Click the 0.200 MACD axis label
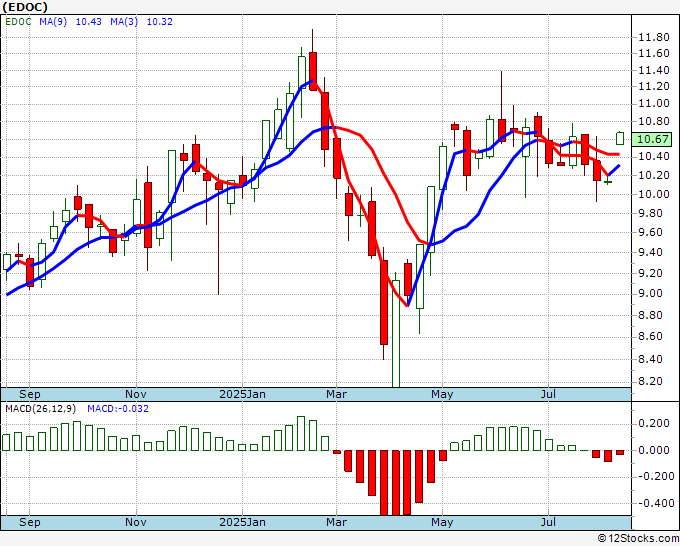The image size is (680, 546). pos(654,423)
